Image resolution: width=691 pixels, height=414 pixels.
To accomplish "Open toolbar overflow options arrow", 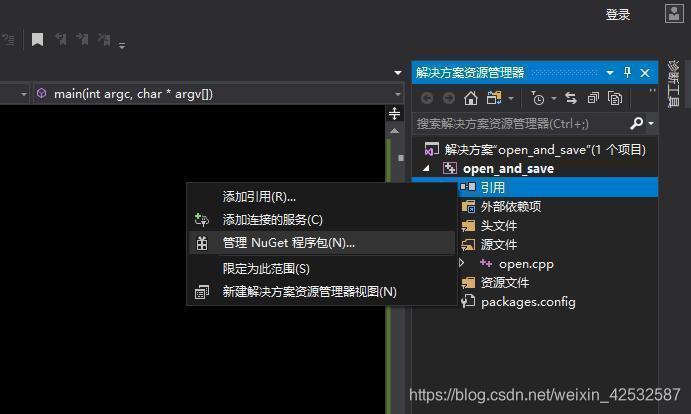I will (x=122, y=45).
